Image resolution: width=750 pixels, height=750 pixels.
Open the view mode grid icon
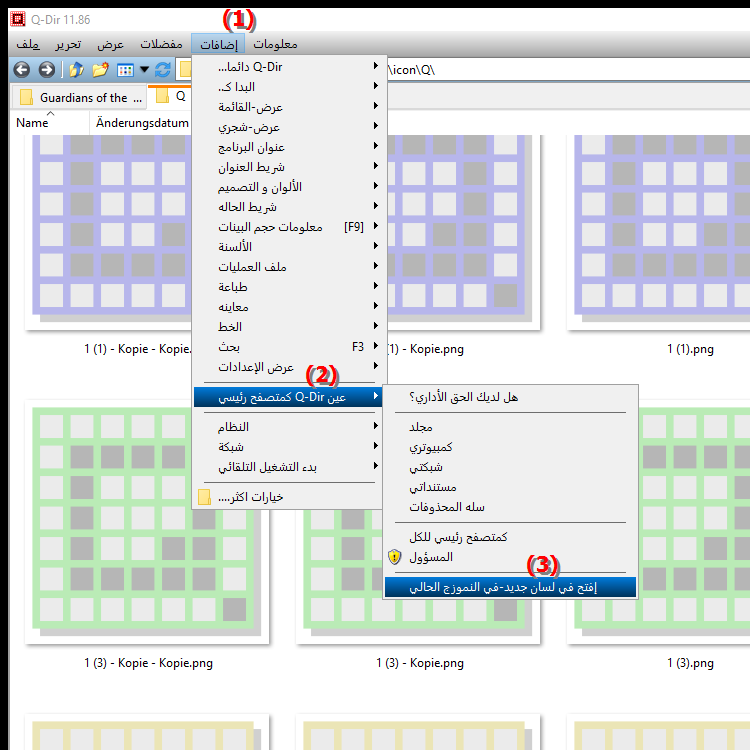[x=125, y=70]
